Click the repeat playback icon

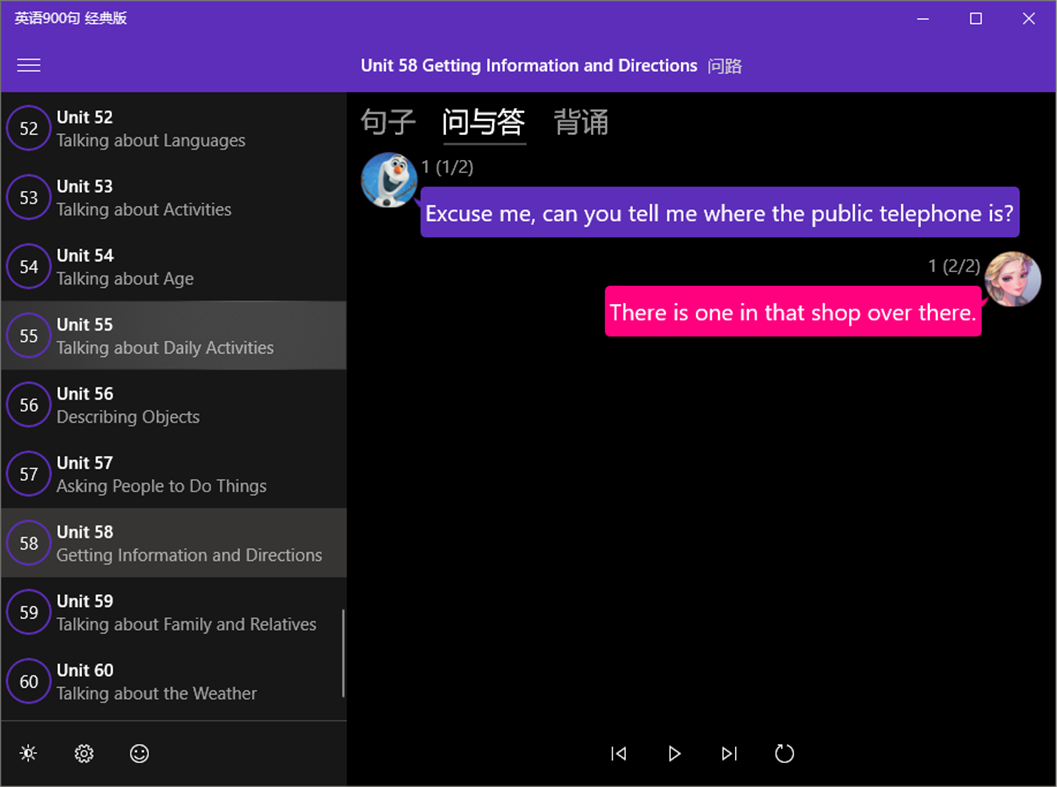(x=784, y=754)
